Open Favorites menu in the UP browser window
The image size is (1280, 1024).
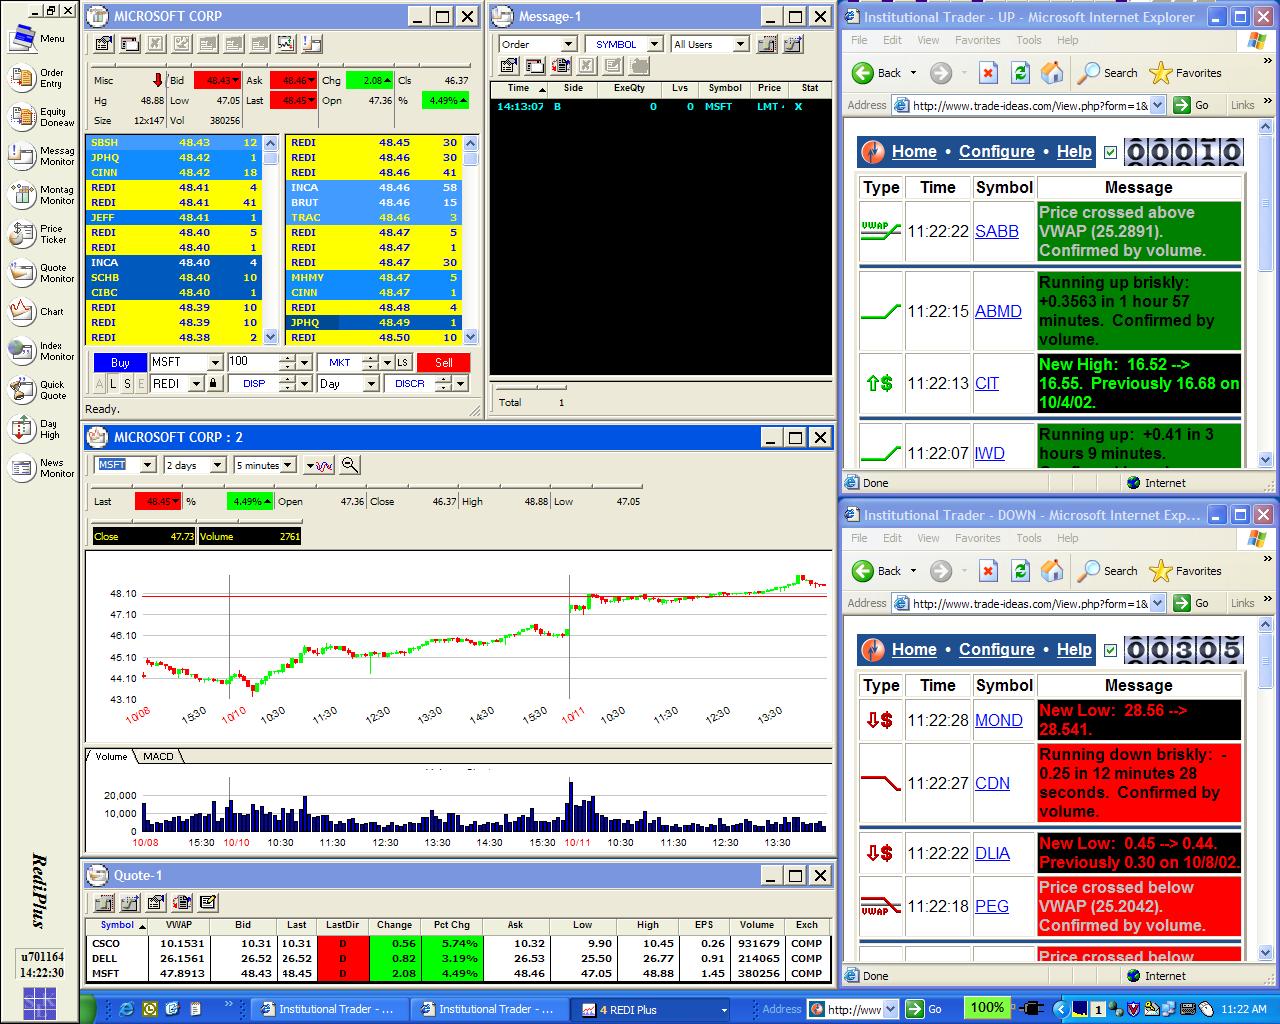click(977, 40)
